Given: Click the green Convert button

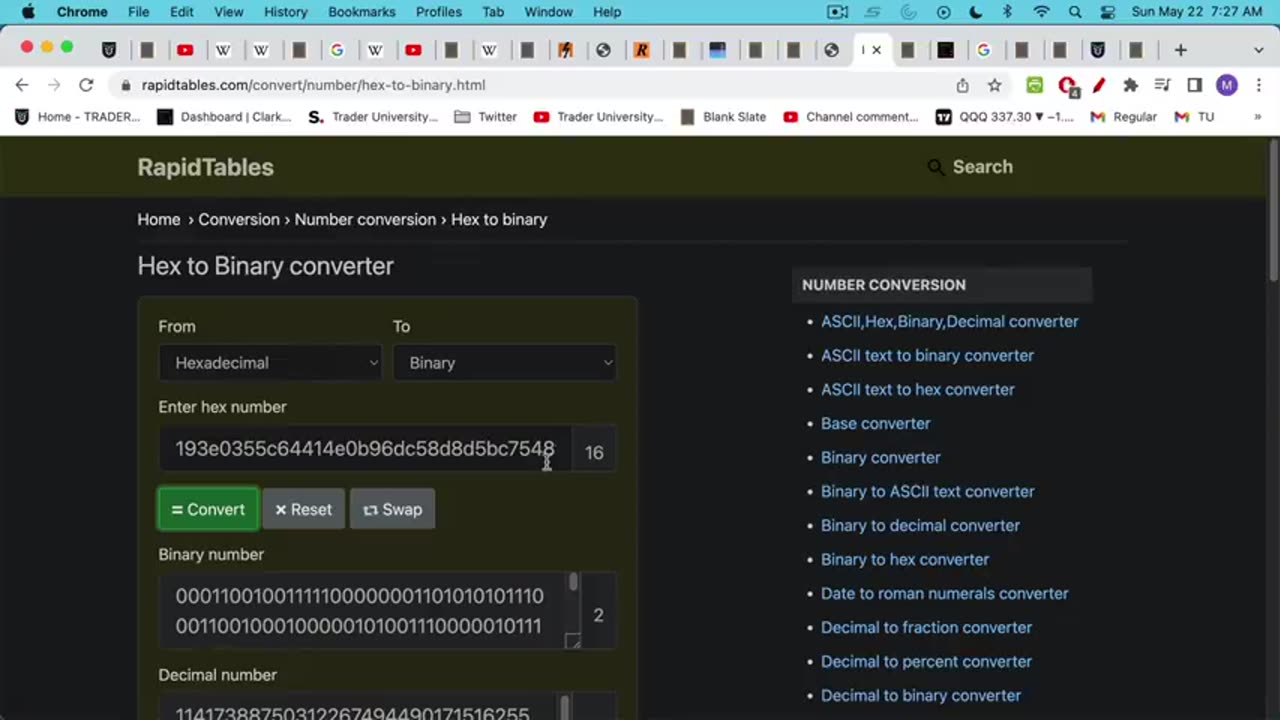Looking at the screenshot, I should pyautogui.click(x=208, y=509).
